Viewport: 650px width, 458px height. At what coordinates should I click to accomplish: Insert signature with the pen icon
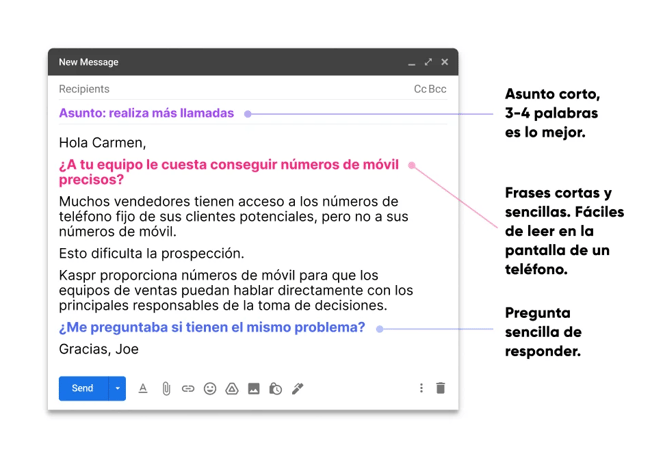pos(298,388)
